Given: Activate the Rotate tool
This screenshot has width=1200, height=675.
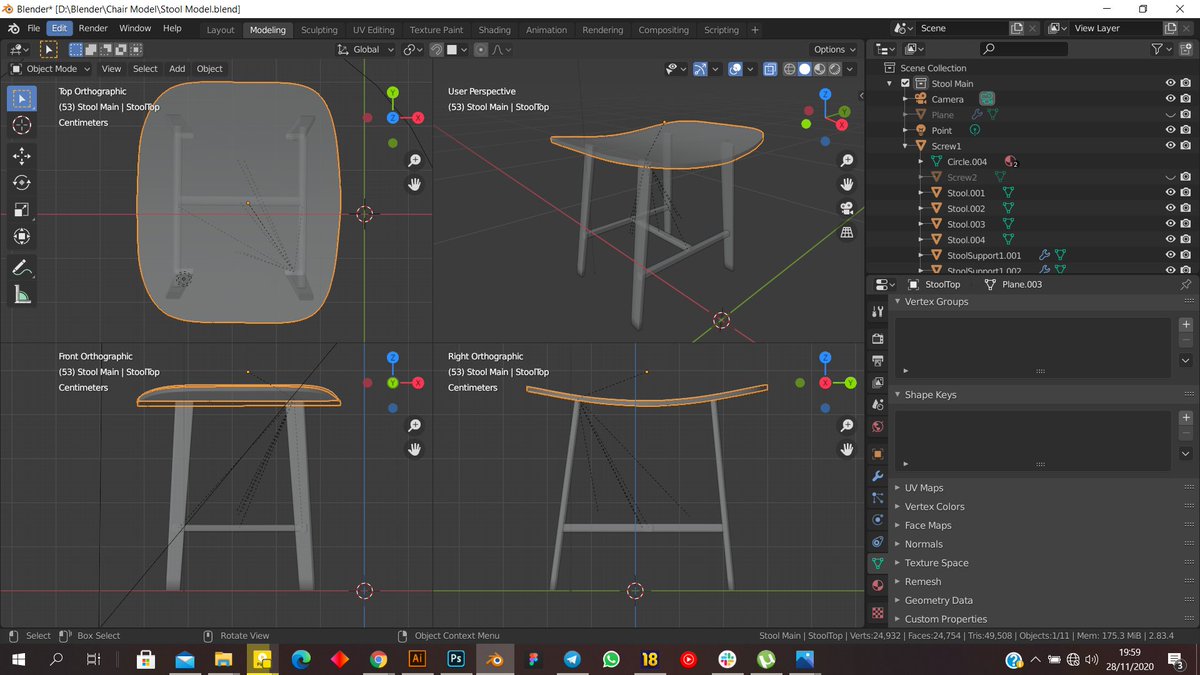Looking at the screenshot, I should tap(22, 184).
